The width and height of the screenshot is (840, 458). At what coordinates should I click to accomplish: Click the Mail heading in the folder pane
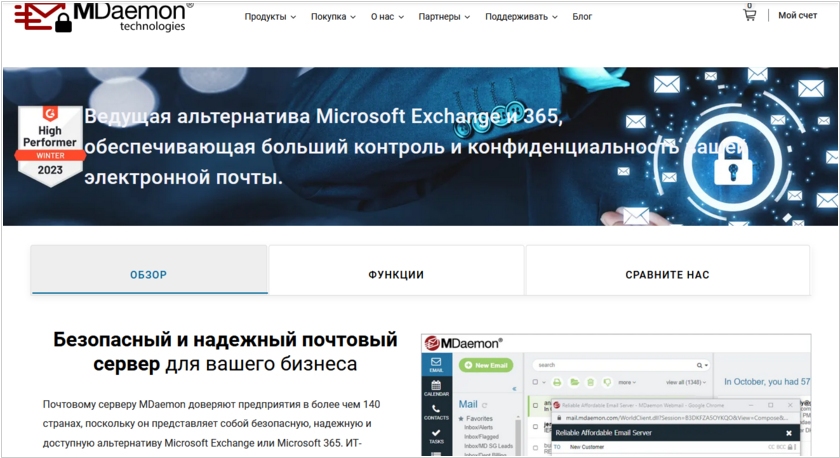coord(468,404)
